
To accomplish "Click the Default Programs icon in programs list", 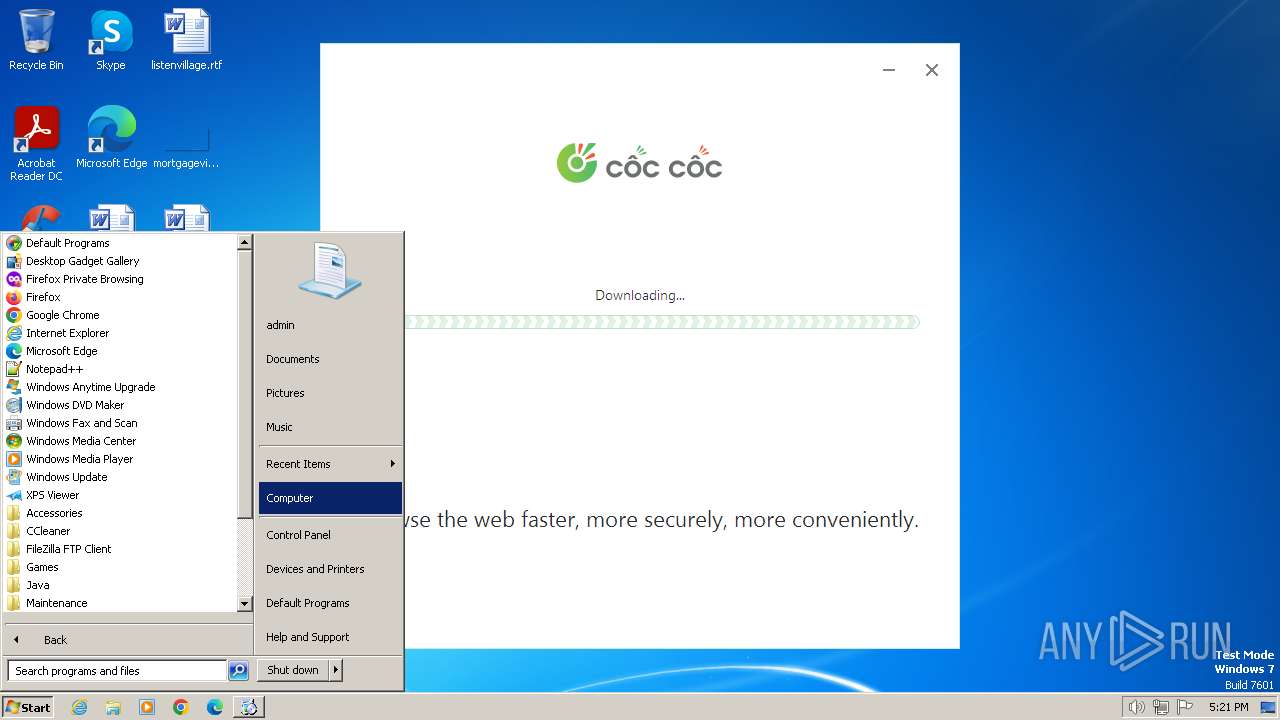I will tap(14, 243).
